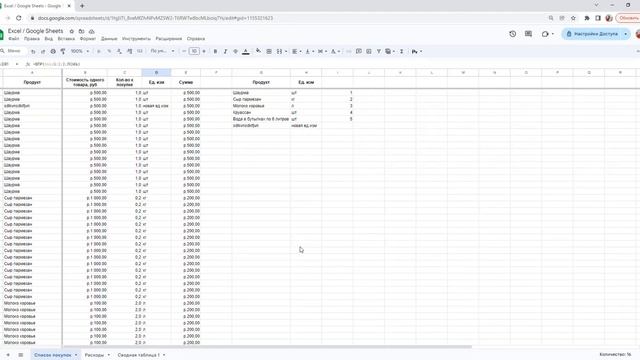Decrease font size with minus button

tap(184, 51)
